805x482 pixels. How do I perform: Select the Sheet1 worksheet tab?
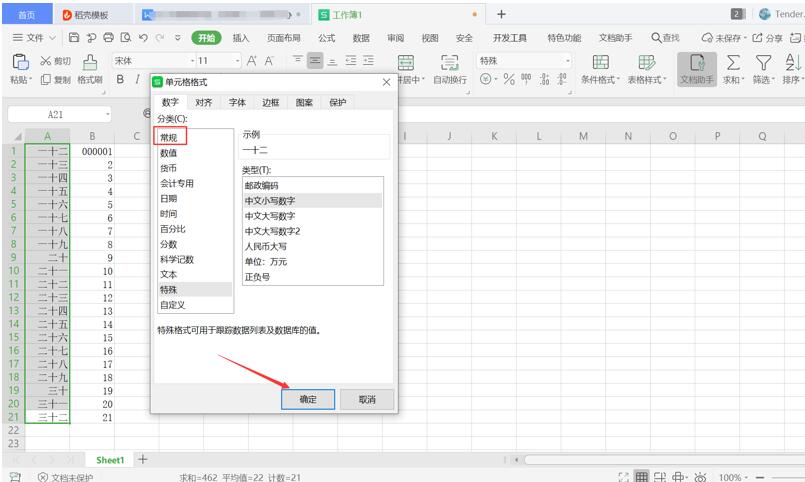pyautogui.click(x=110, y=460)
